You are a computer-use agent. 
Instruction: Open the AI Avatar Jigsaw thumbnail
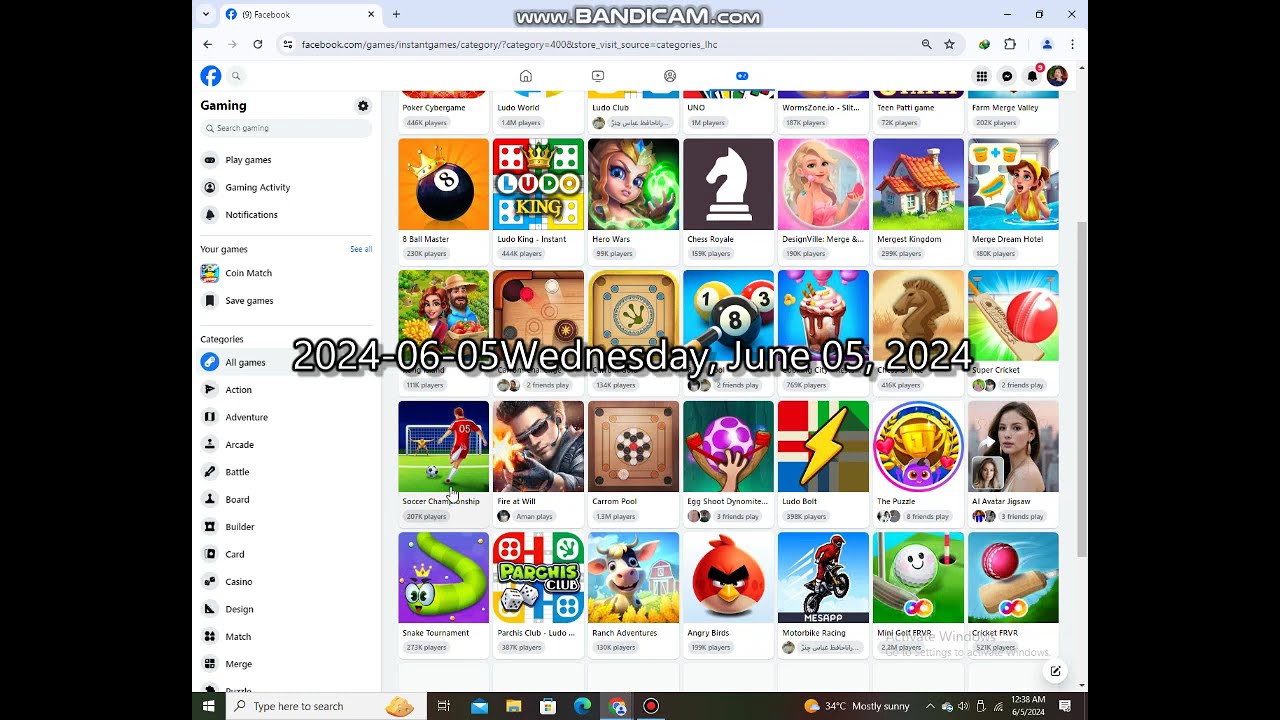click(1013, 446)
